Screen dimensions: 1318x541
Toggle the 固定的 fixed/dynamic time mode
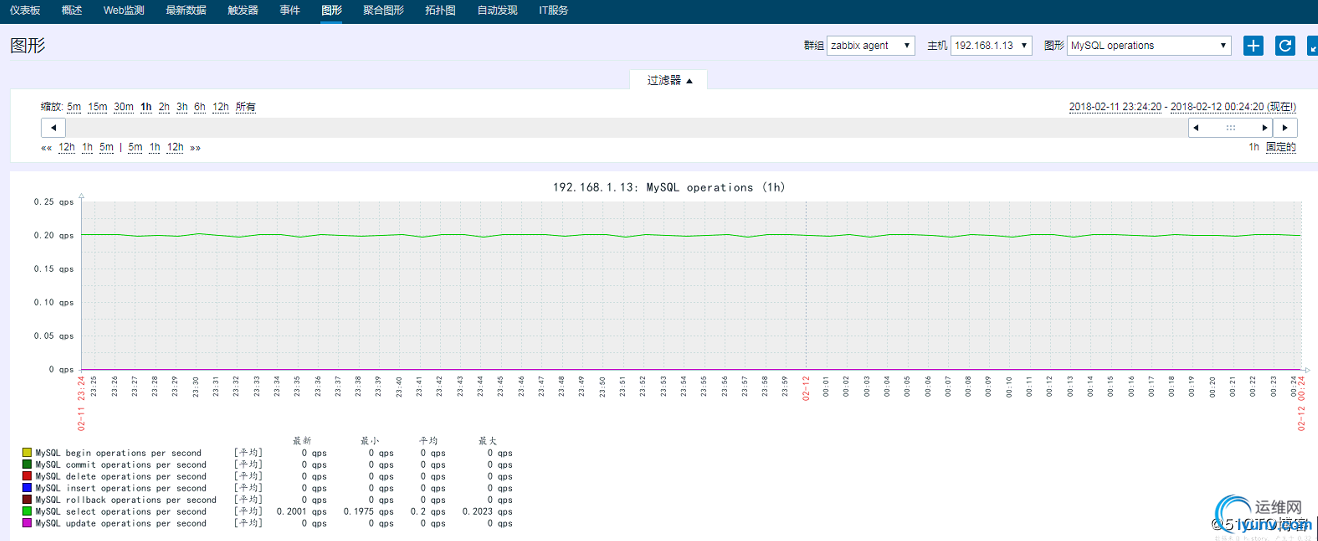coord(1280,148)
